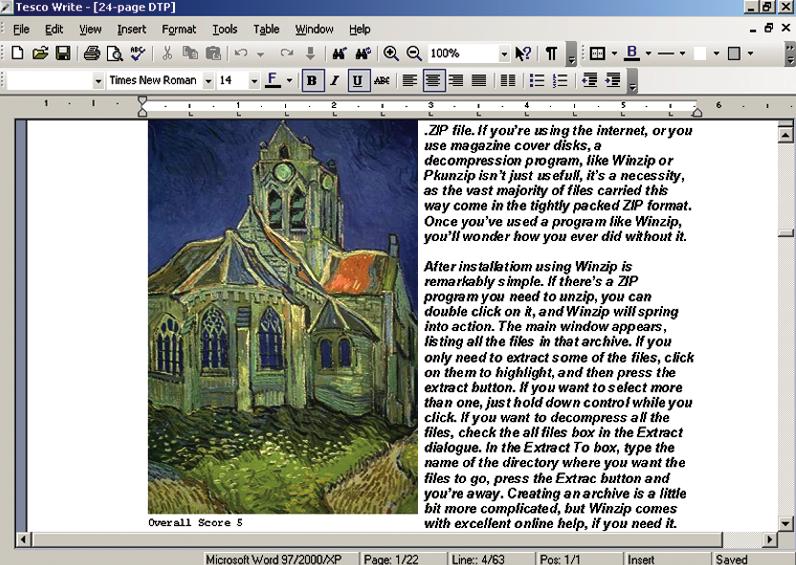
Task: Expand the undo history dropdown arrow
Action: point(260,53)
